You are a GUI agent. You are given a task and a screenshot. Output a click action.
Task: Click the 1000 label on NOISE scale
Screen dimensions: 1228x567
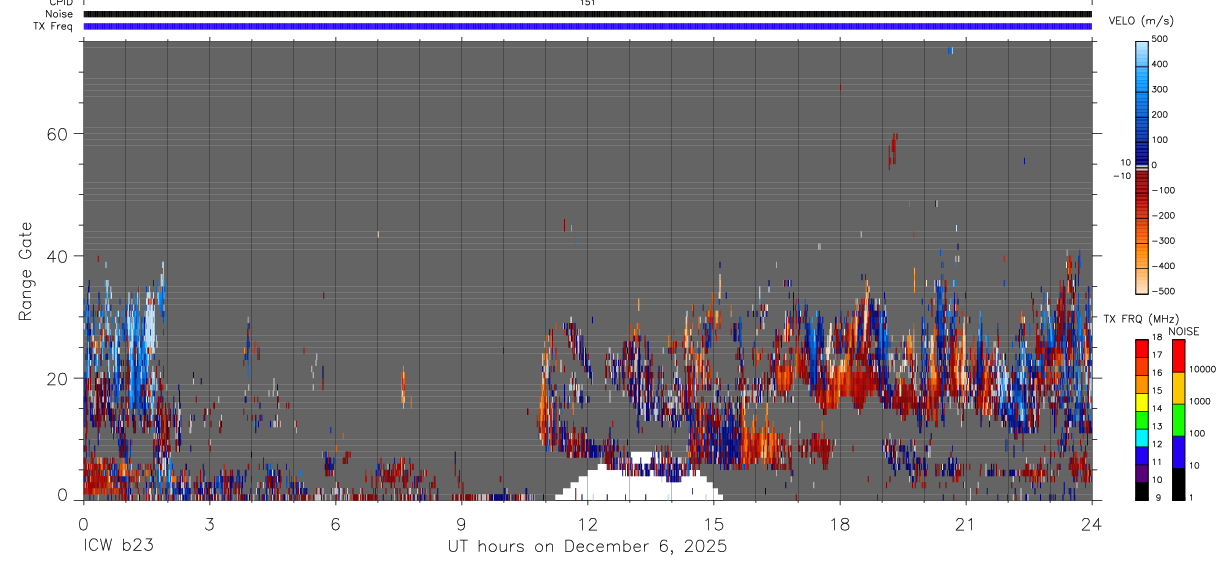point(1198,401)
